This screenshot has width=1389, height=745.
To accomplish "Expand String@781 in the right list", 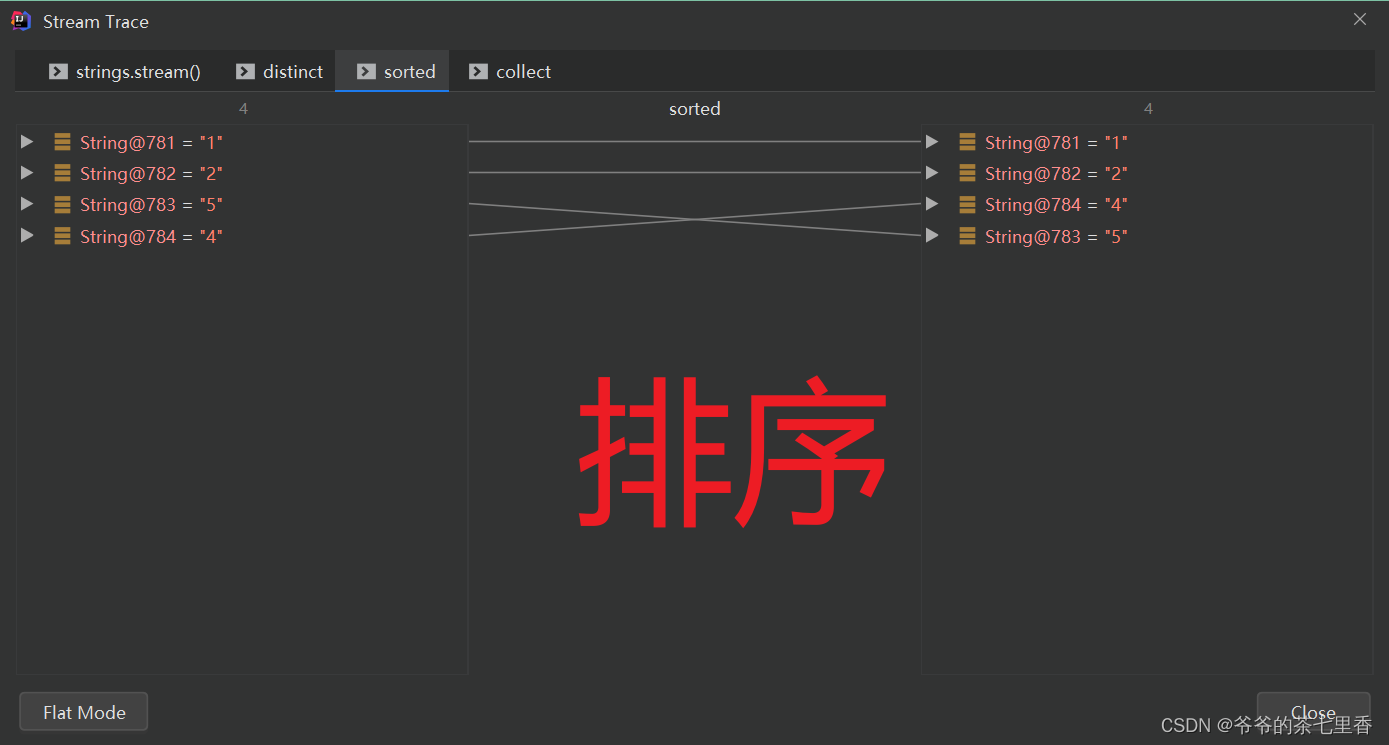I will 932,142.
